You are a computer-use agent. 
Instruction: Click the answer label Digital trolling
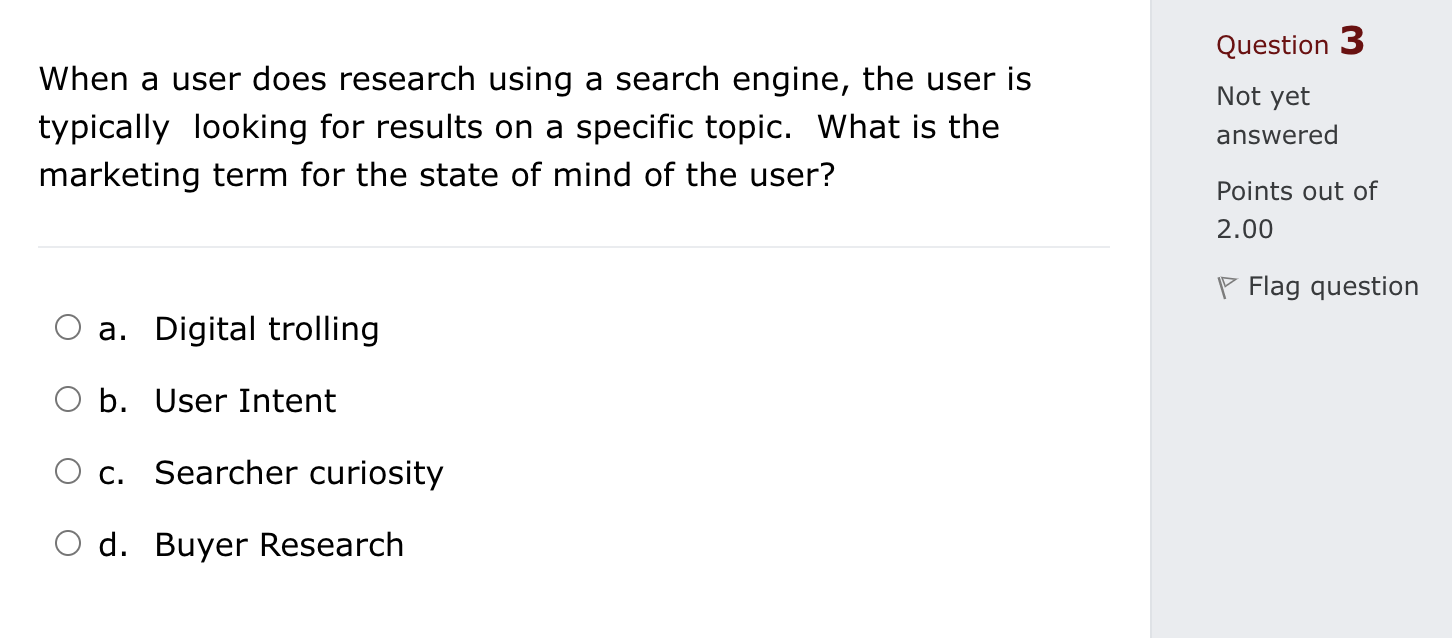click(x=266, y=328)
